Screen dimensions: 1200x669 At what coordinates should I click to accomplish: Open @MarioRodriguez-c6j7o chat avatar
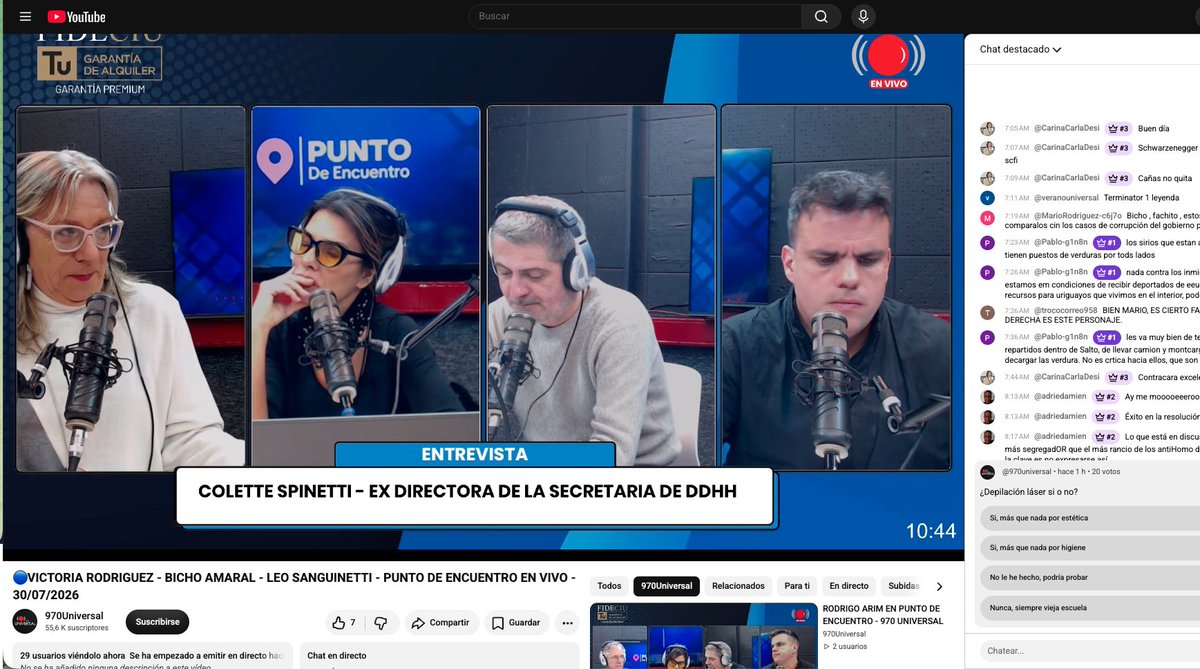pyautogui.click(x=987, y=216)
